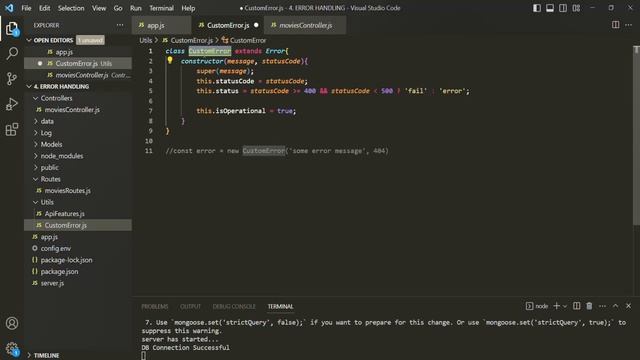
Task: Open the terminal launch profile dropdown arrow
Action: click(565, 306)
